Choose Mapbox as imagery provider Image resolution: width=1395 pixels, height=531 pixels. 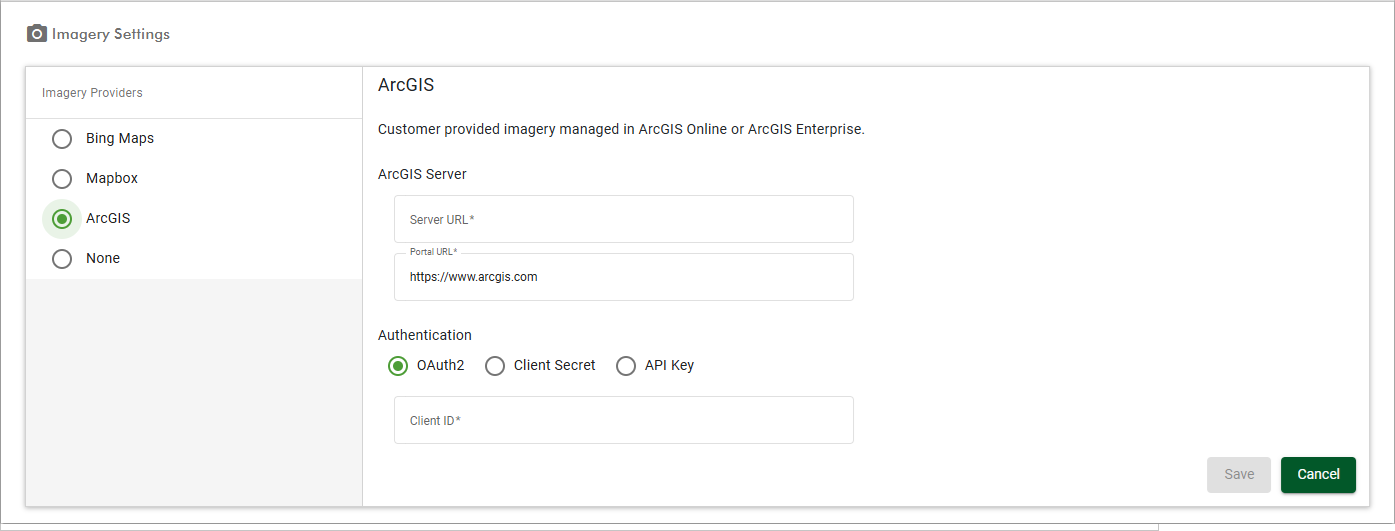[62, 178]
